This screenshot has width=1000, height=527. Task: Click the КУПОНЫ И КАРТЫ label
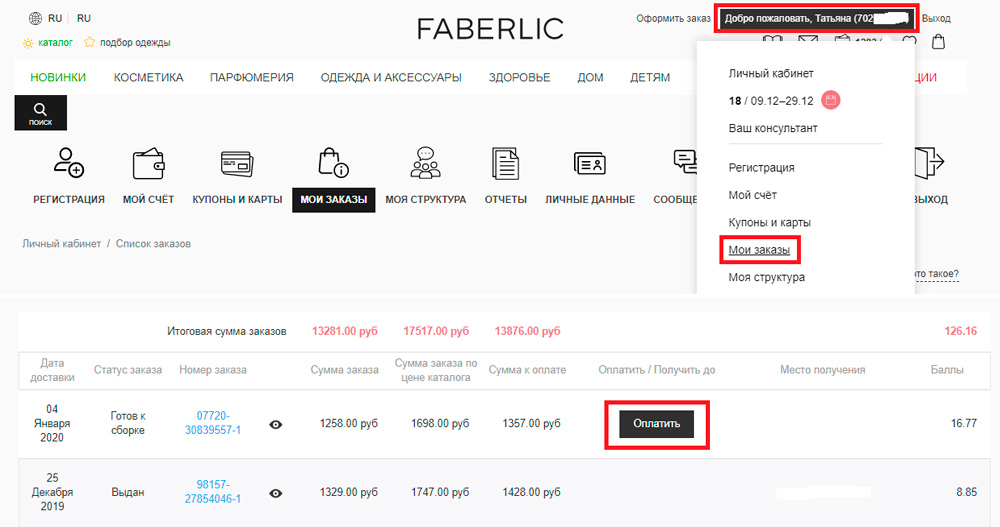pyautogui.click(x=237, y=200)
